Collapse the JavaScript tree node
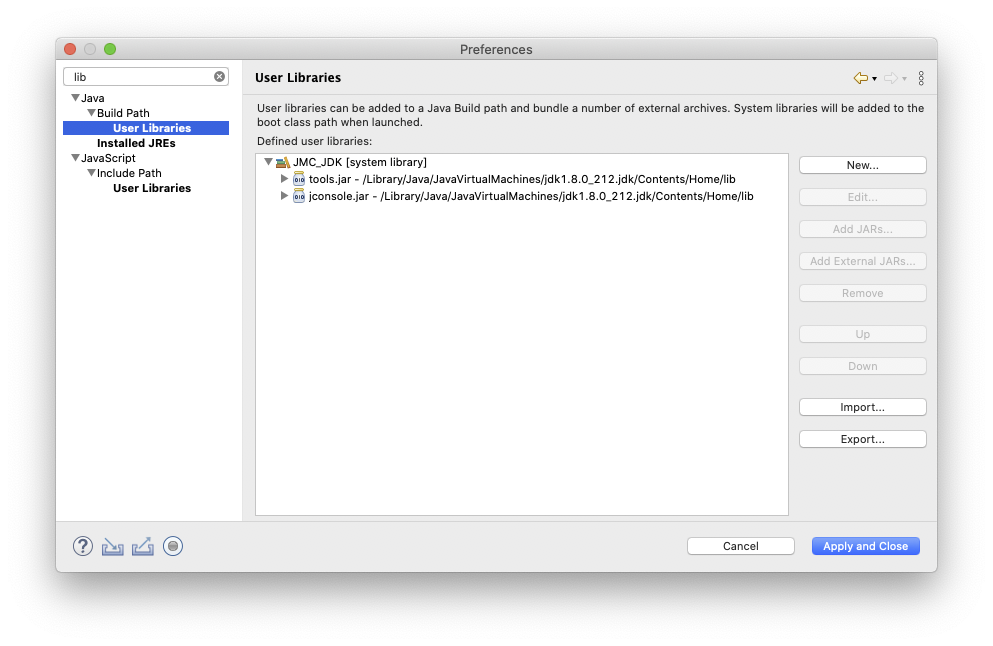Screen dimensions: 993x646 click(75, 158)
